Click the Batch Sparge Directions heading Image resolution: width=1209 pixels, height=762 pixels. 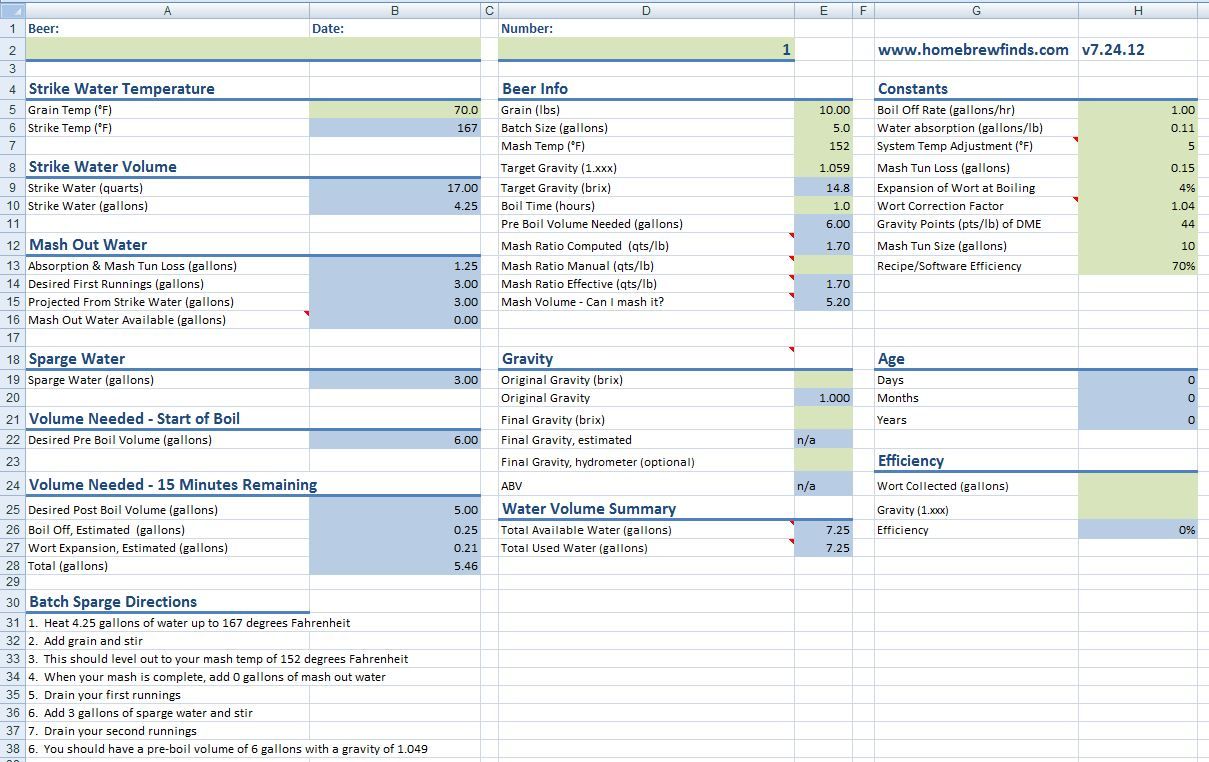point(113,602)
